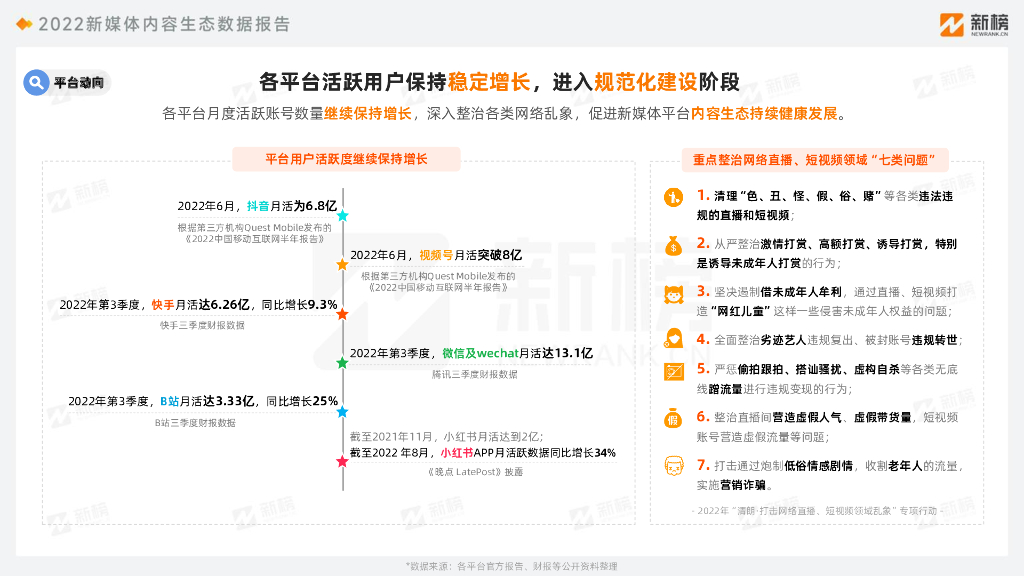1024x576 pixels.
Task: Click the magnifier icon beside 平台动向
Action: 37,83
